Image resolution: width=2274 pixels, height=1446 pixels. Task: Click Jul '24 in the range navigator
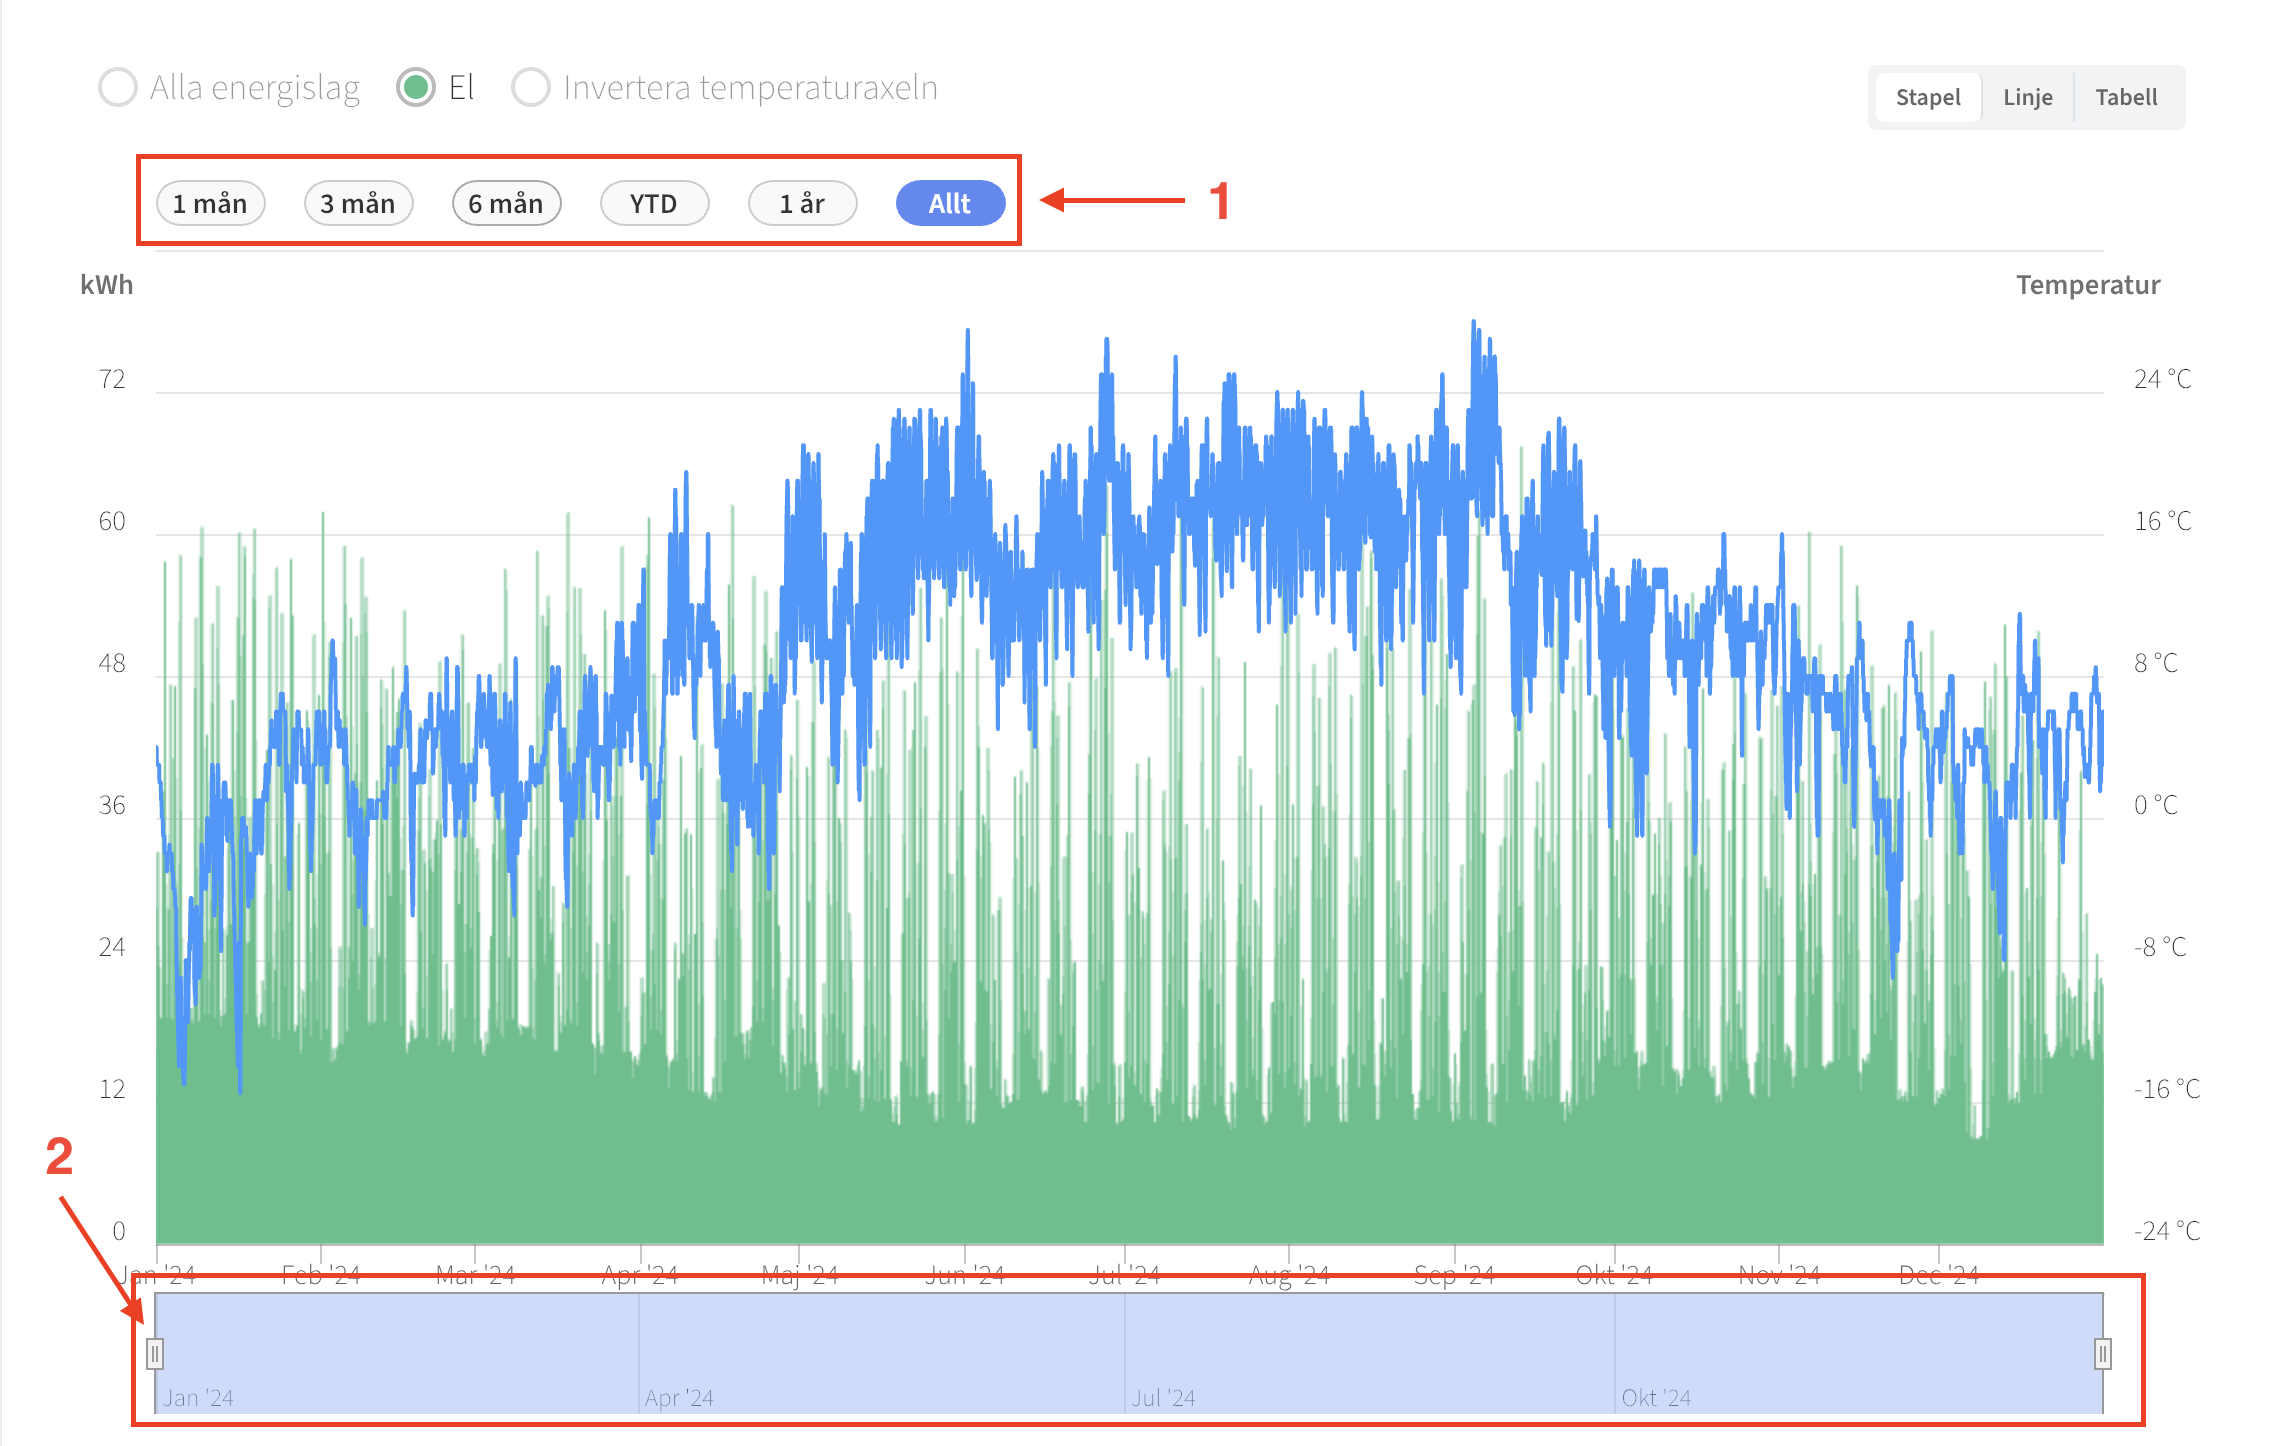[1163, 1398]
